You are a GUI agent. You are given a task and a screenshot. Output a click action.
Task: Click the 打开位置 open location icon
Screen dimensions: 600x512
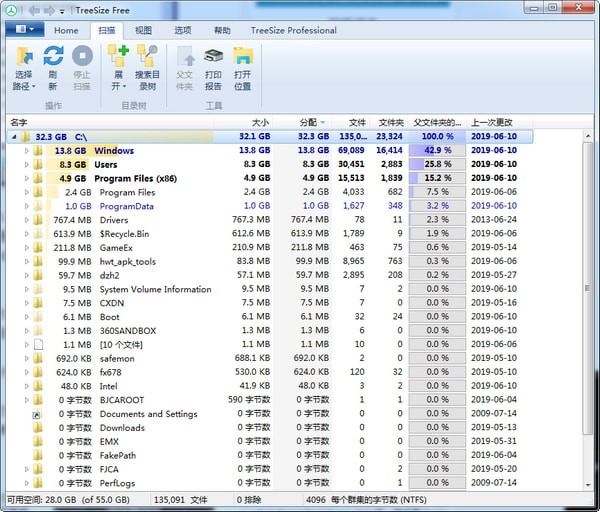click(x=242, y=56)
